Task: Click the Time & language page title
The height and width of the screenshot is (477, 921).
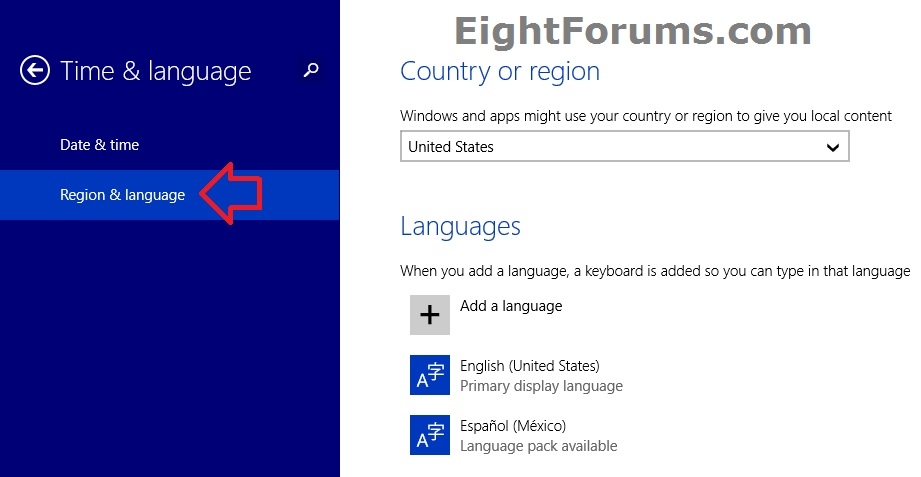Action: (155, 71)
